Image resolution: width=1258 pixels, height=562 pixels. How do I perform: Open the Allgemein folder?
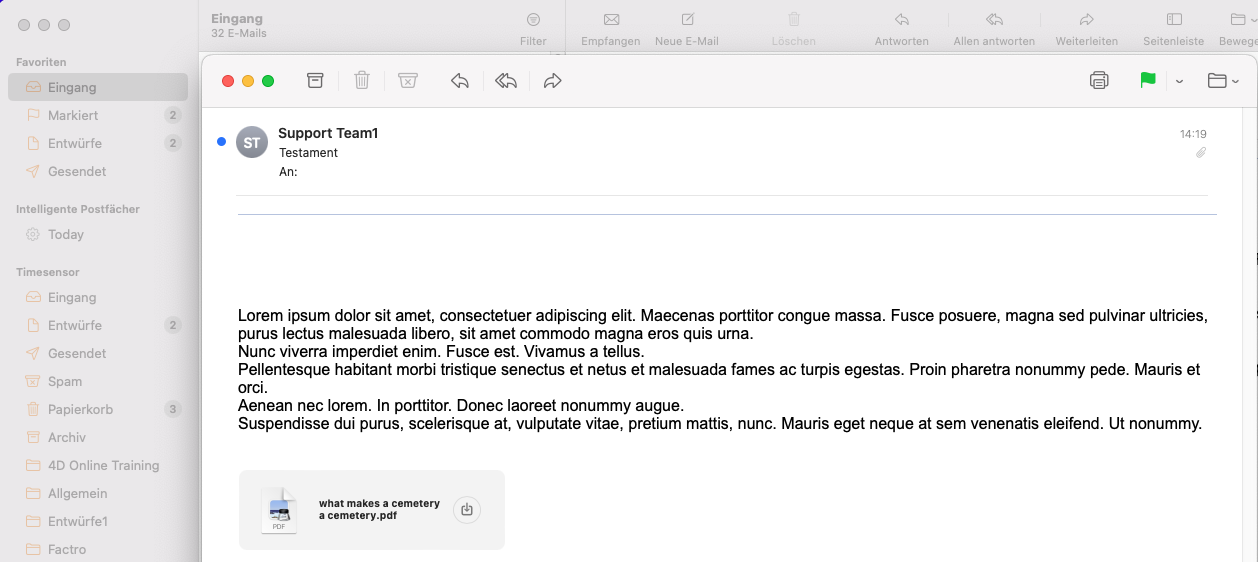(98, 493)
